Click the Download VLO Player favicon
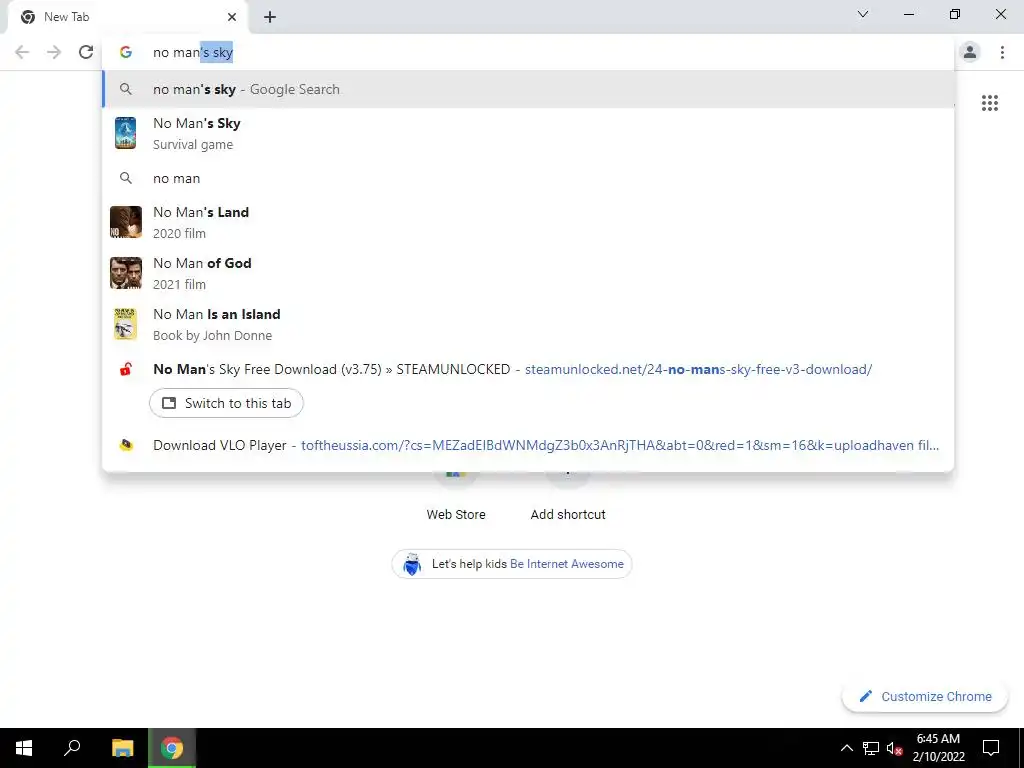Screen dimensions: 1024x768 (x=126, y=445)
